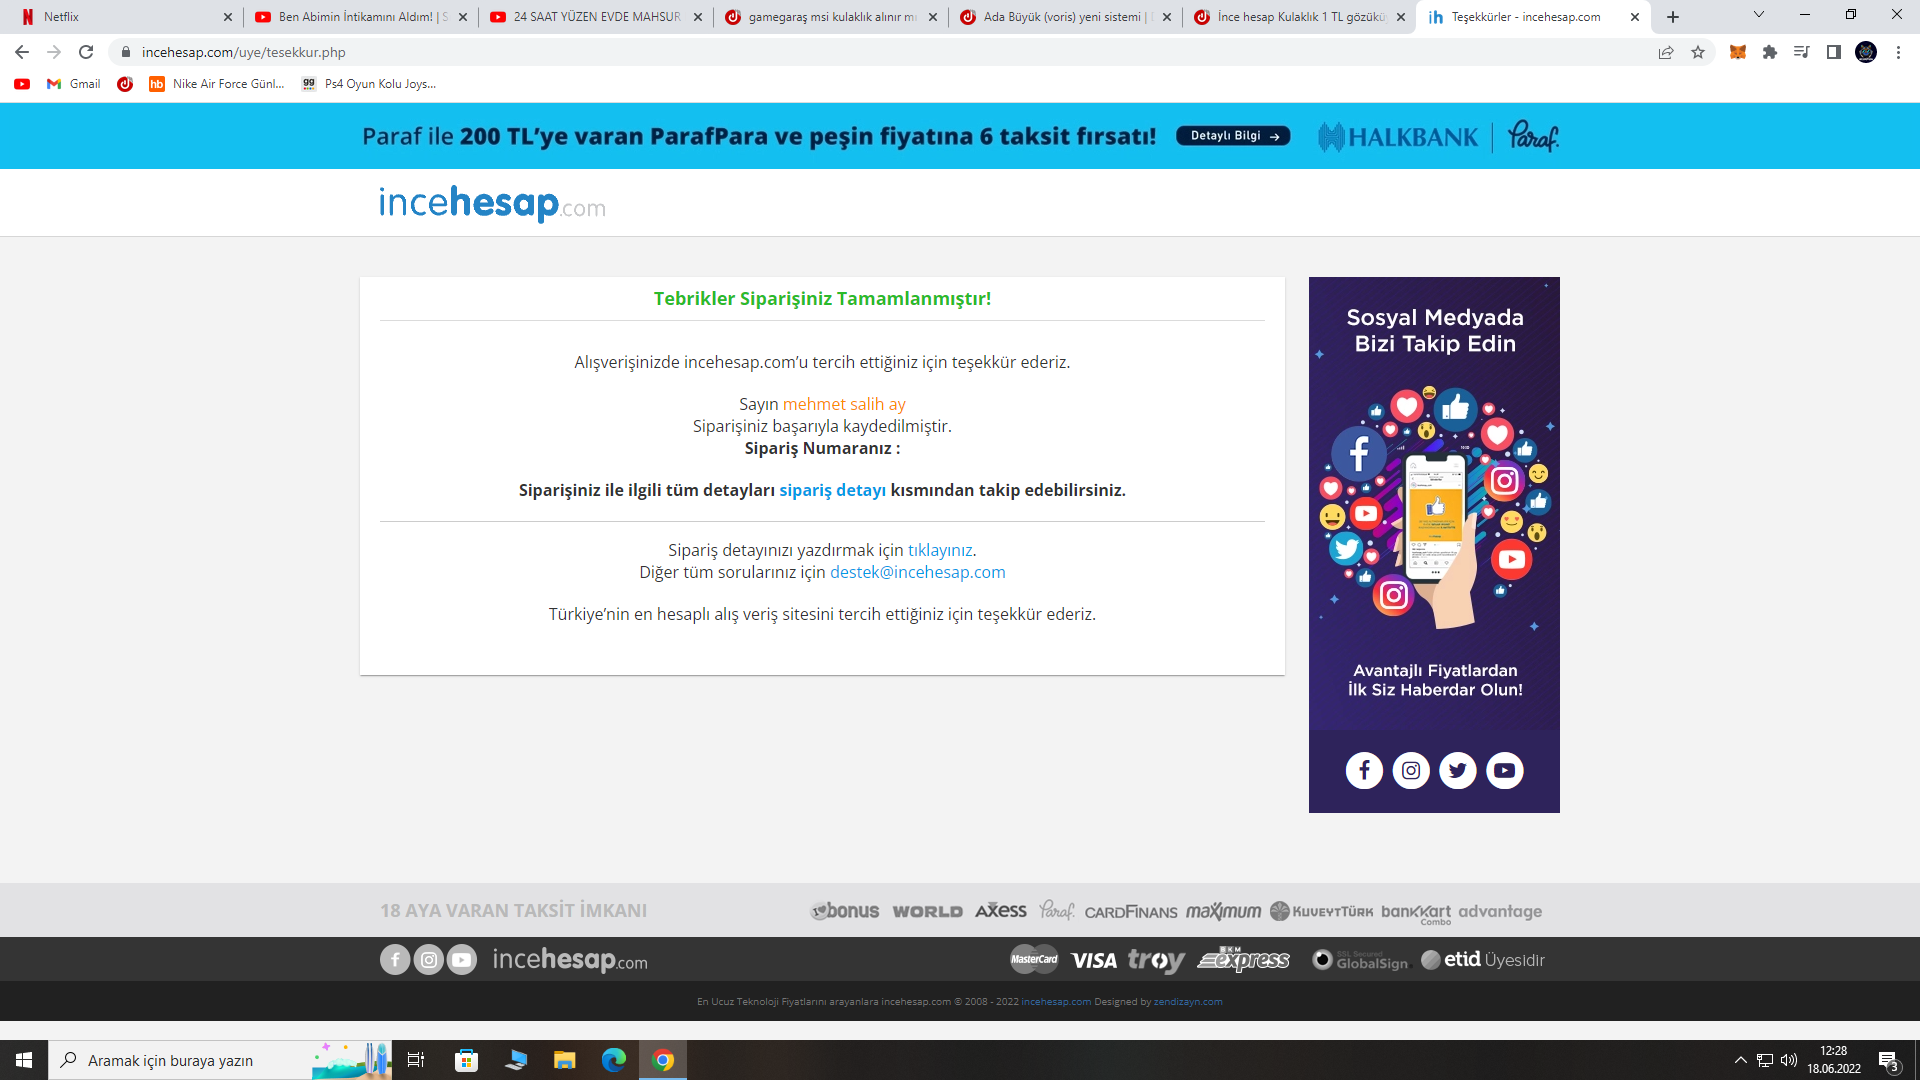Expand the tab search chevron
This screenshot has width=1920, height=1080.
pyautogui.click(x=1759, y=15)
